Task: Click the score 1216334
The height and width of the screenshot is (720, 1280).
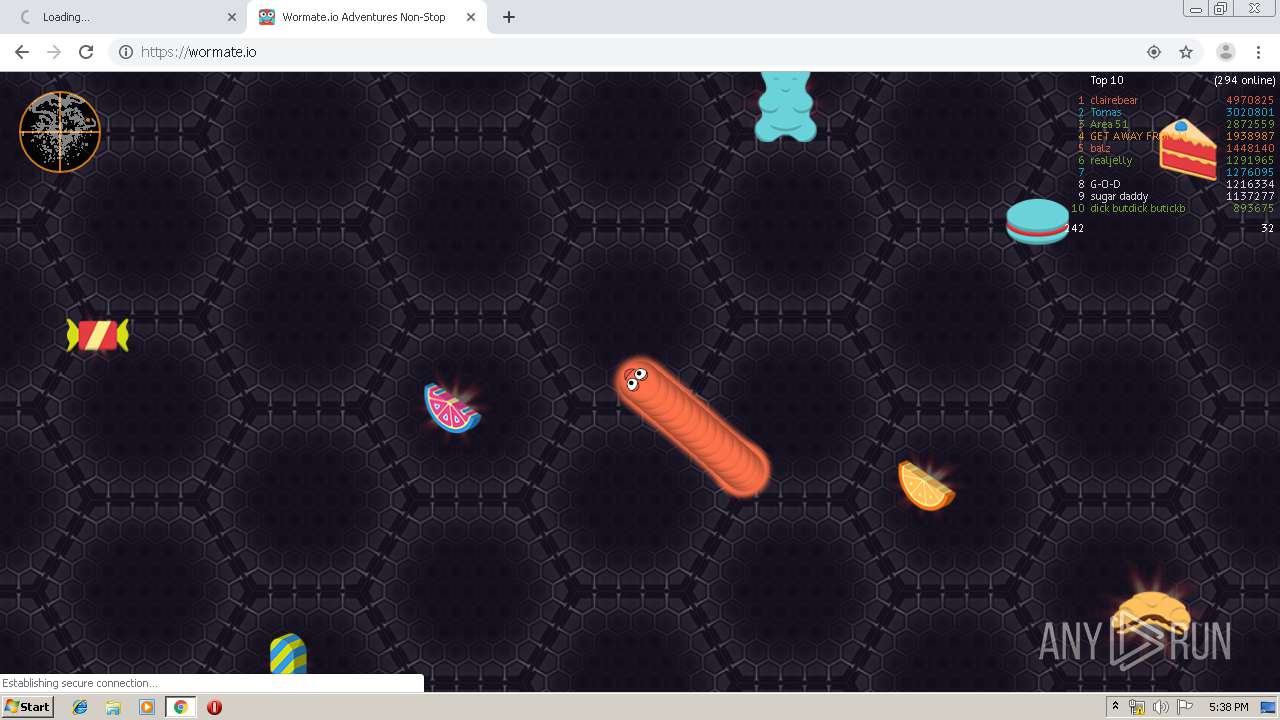Action: tap(1250, 184)
